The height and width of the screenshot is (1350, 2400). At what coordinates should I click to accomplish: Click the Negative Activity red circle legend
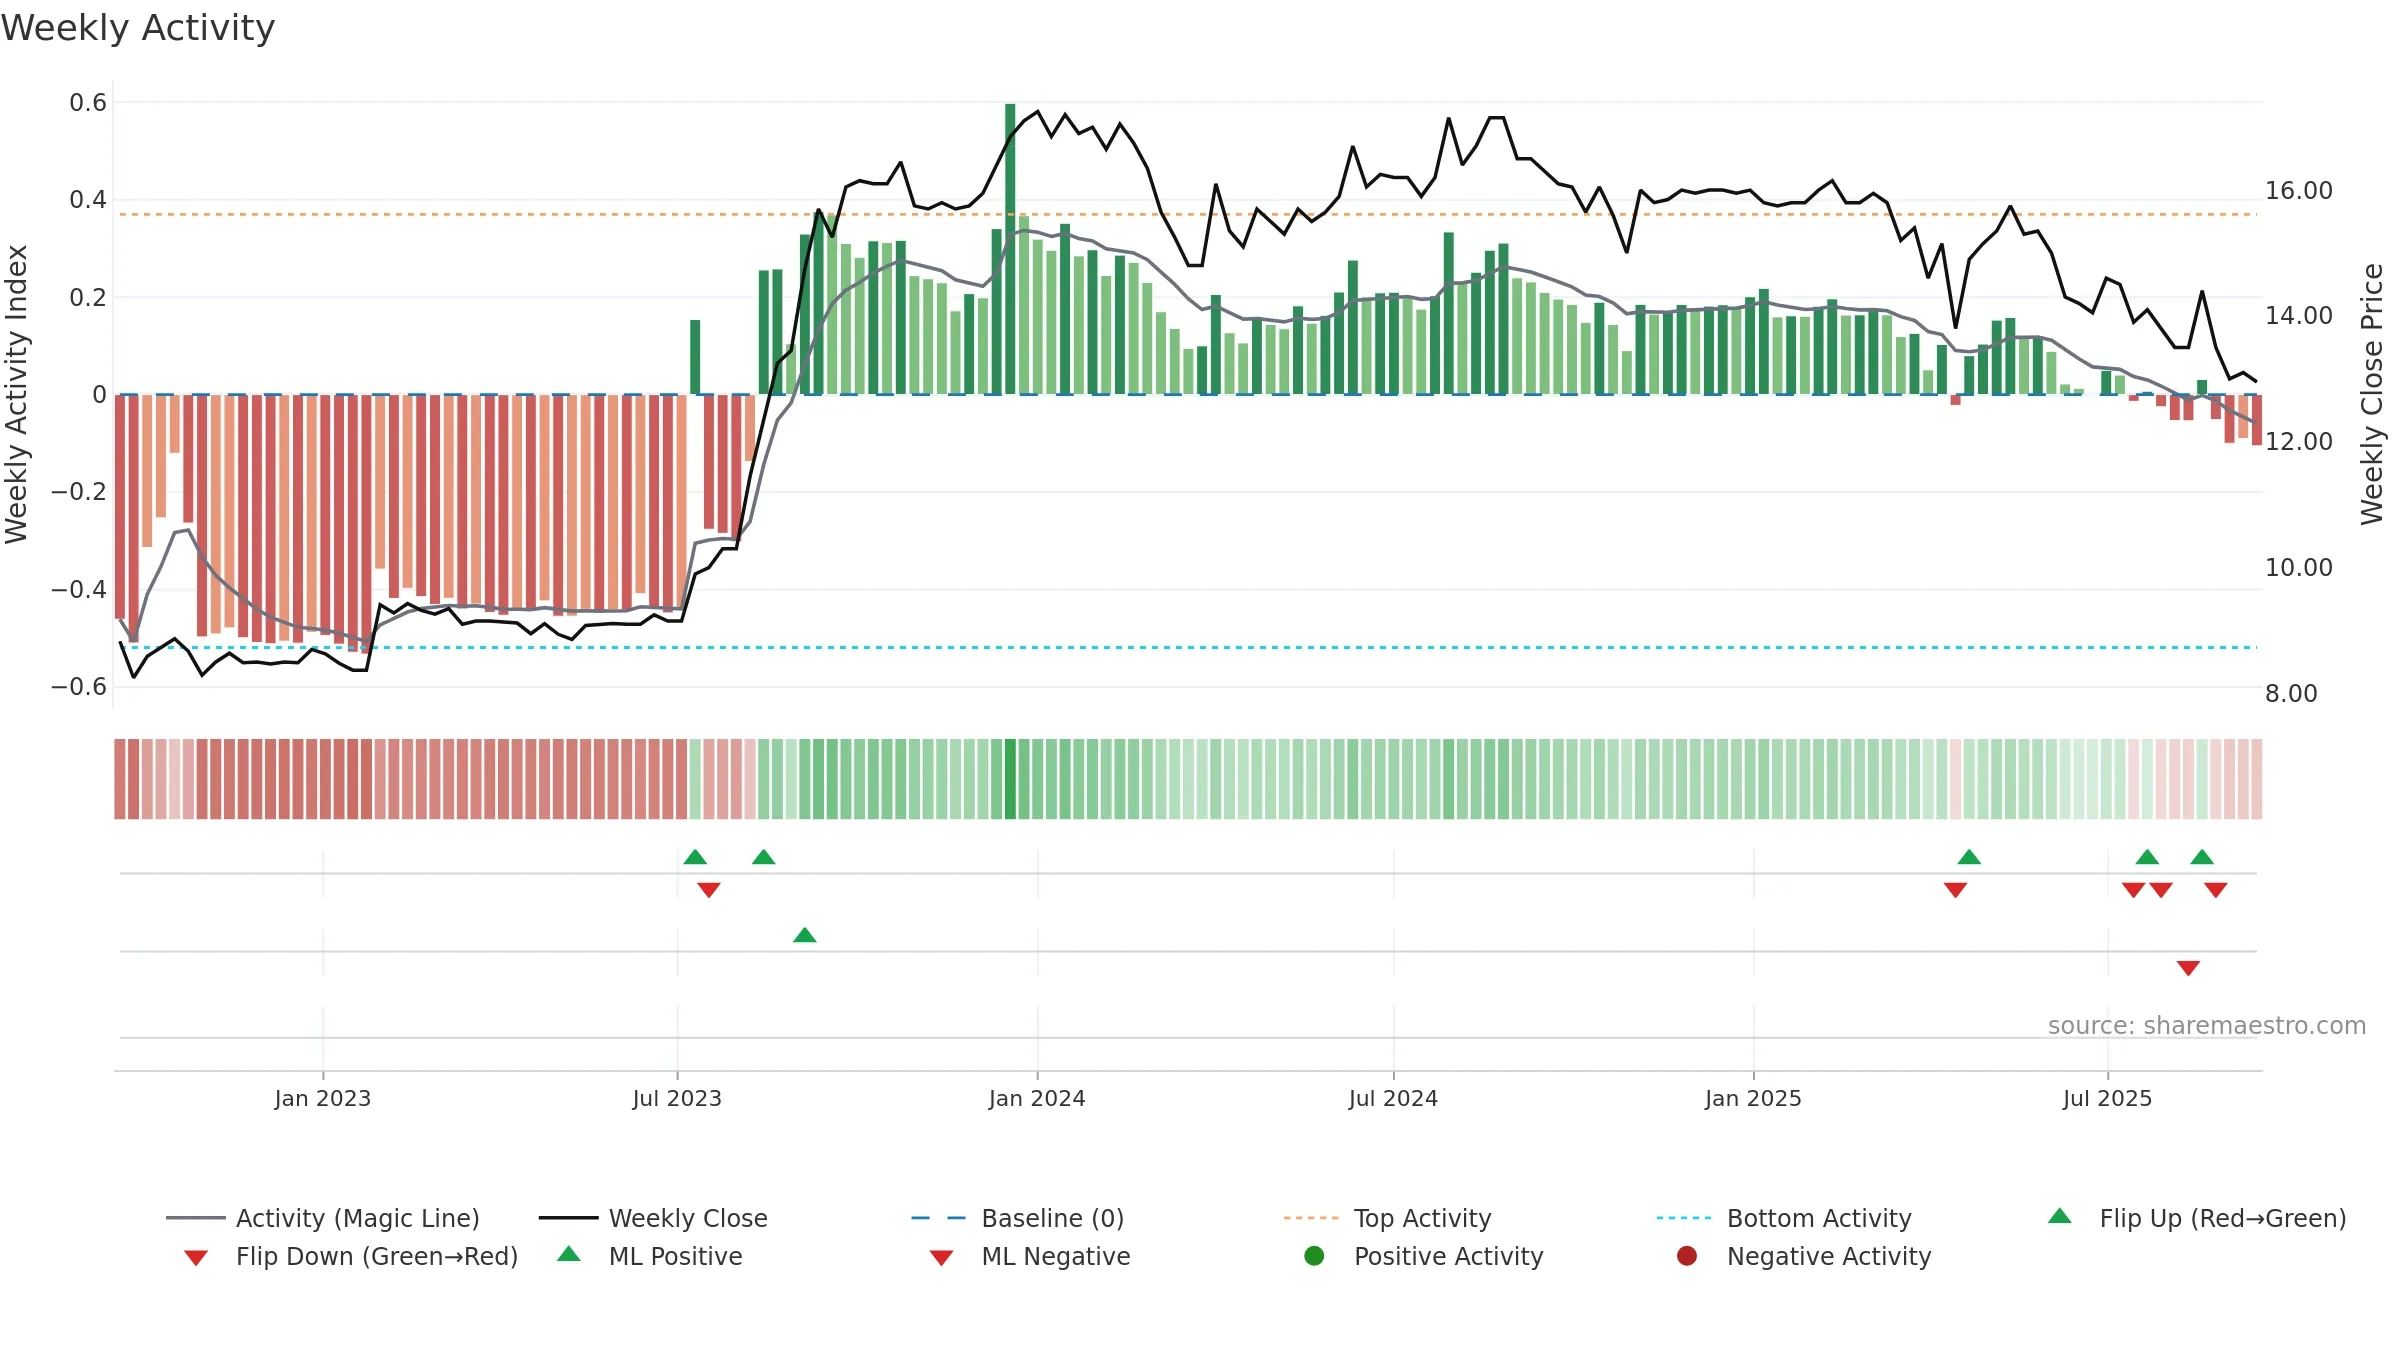(x=1687, y=1256)
